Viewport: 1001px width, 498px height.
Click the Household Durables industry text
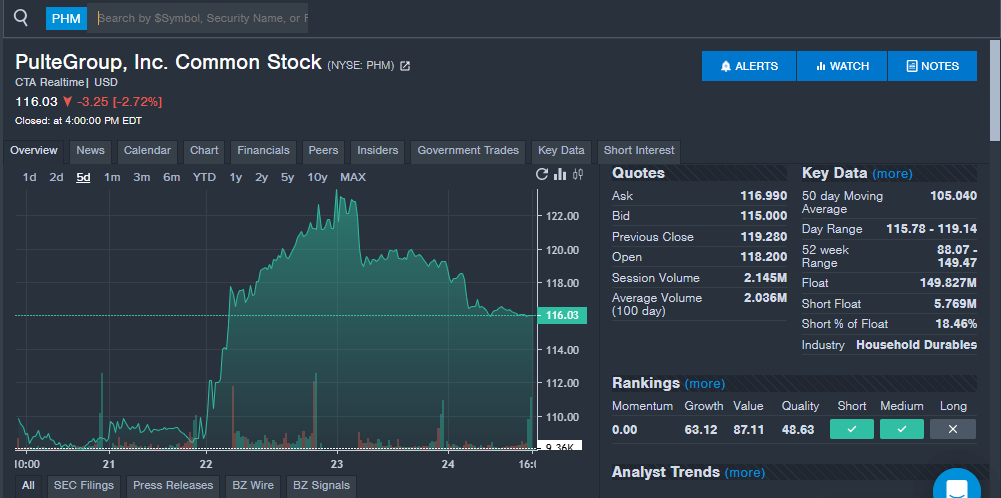pyautogui.click(x=916, y=345)
